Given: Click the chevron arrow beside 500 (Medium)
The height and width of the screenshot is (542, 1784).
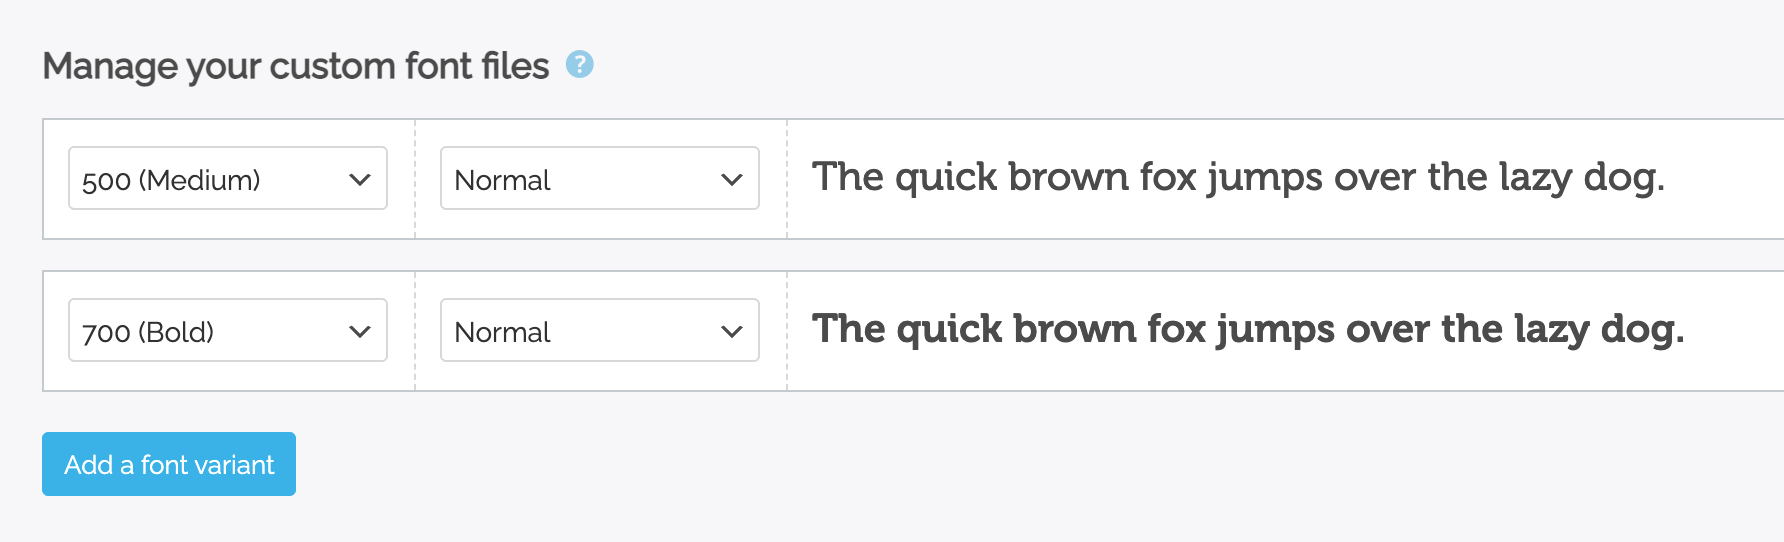Looking at the screenshot, I should pyautogui.click(x=360, y=180).
